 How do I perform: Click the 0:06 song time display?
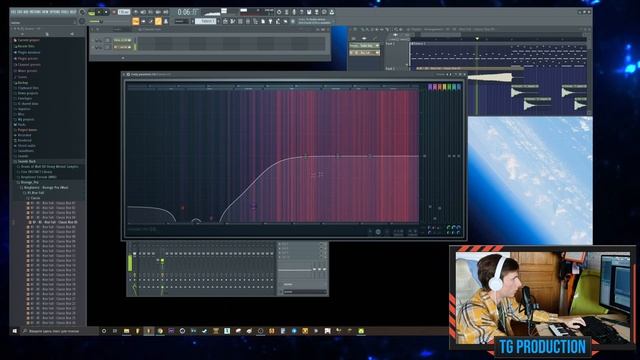[x=188, y=12]
